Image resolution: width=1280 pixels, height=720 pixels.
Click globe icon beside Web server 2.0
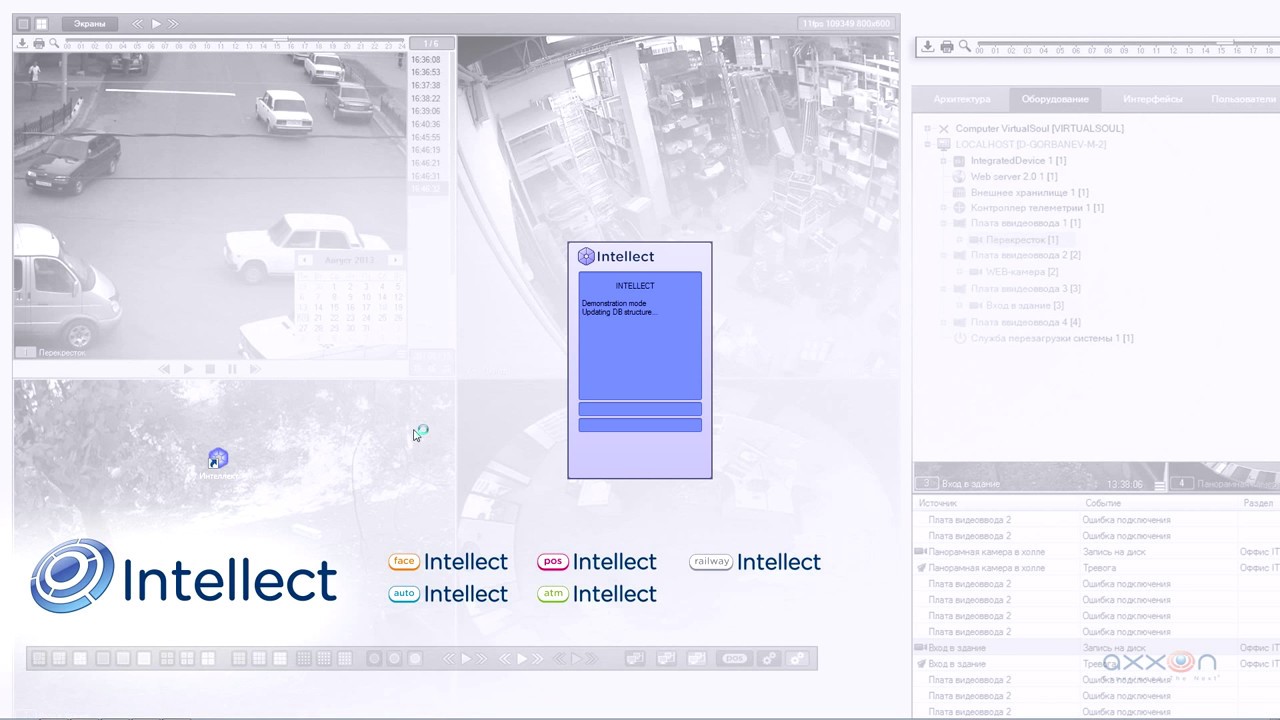[x=959, y=177]
